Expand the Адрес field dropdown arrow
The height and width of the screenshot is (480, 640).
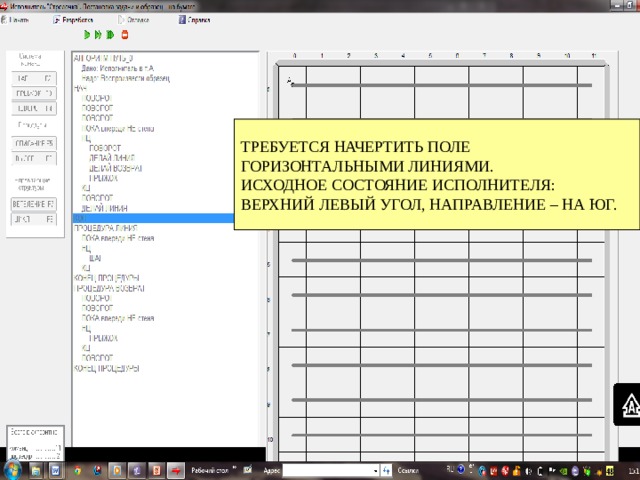376,471
